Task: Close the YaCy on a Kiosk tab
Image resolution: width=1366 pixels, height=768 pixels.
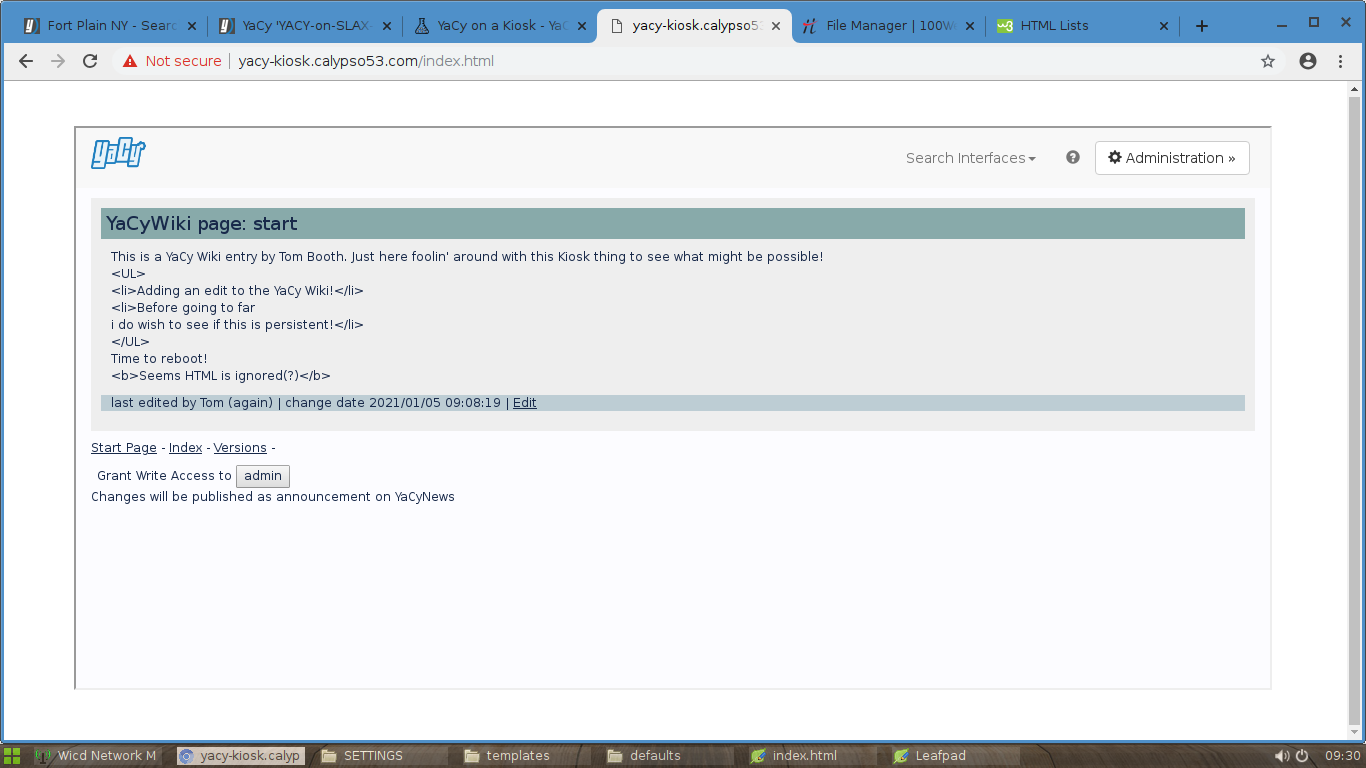Action: (580, 26)
